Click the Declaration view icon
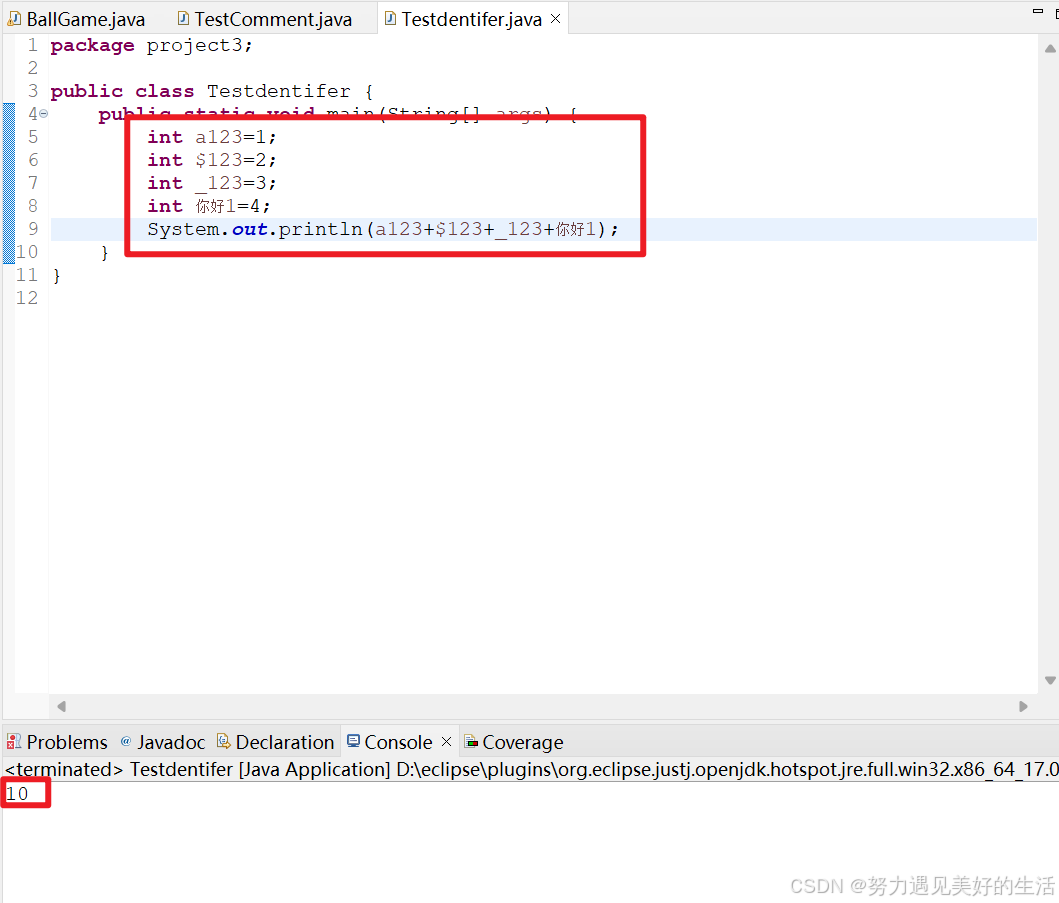The width and height of the screenshot is (1059, 903). [224, 742]
